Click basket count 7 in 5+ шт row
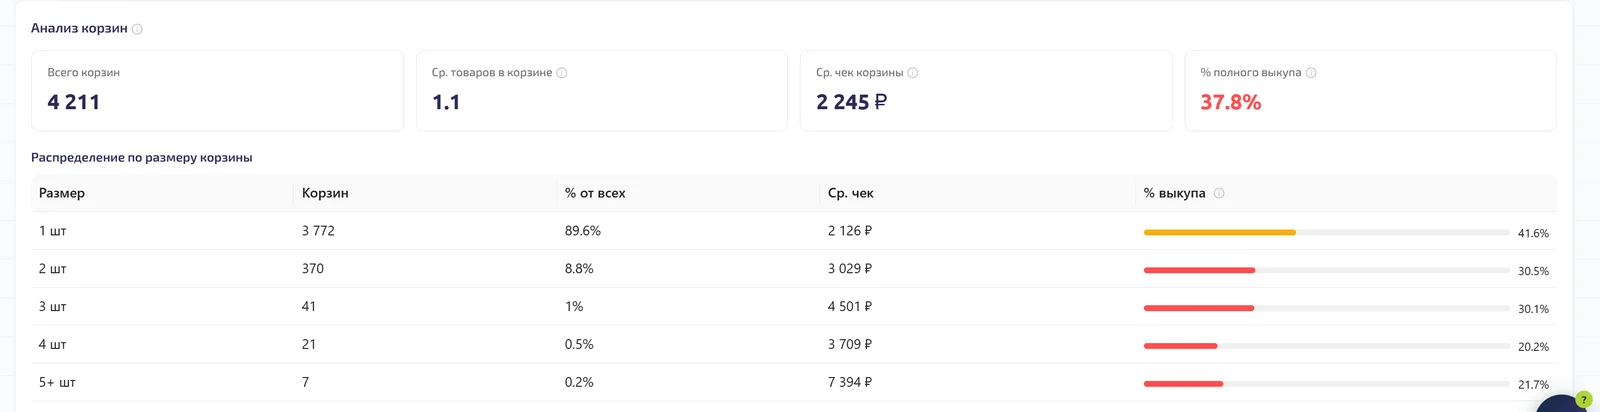 (306, 383)
